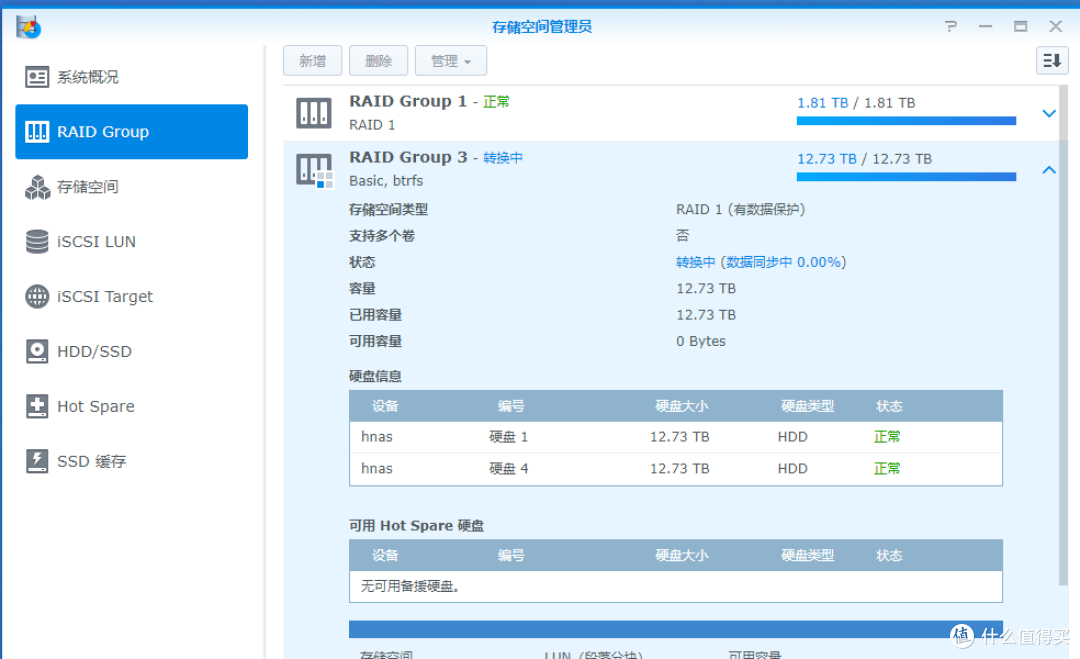Expand the RAID Group 1 details

coord(1048,113)
